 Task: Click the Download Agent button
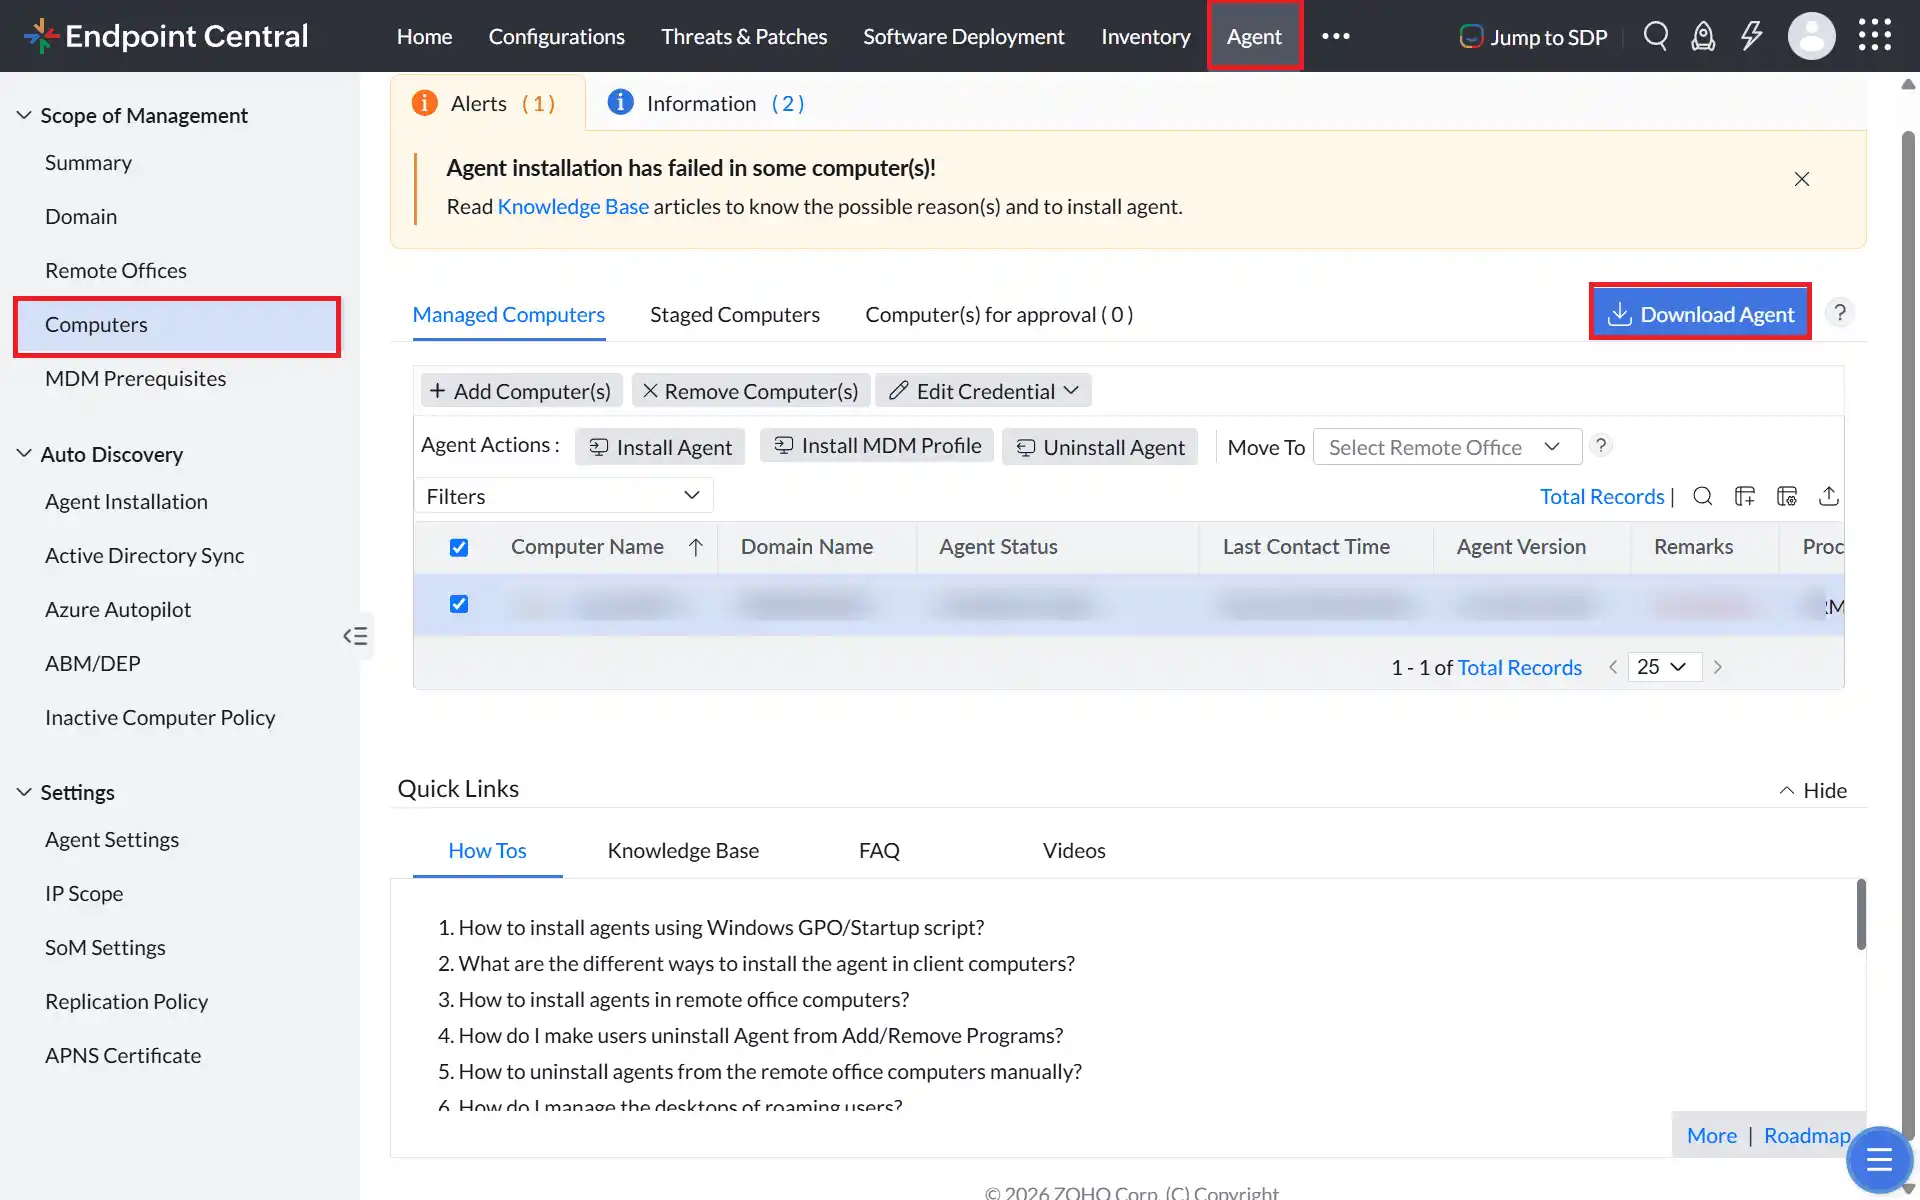pos(1700,314)
